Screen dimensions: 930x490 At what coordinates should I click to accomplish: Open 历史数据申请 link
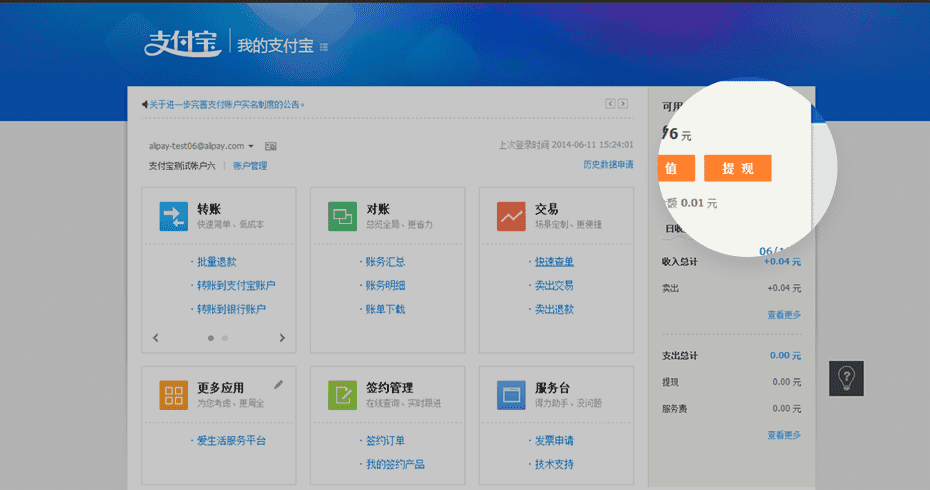click(608, 164)
